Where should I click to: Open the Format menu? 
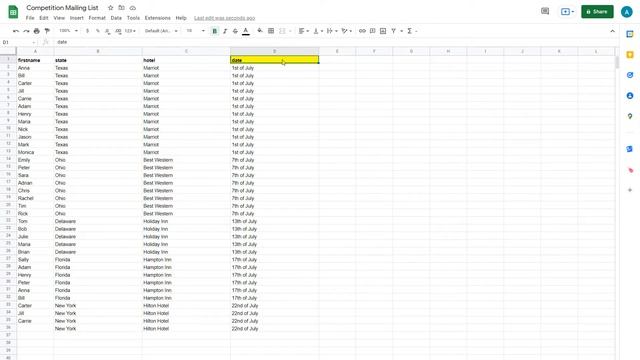97,18
